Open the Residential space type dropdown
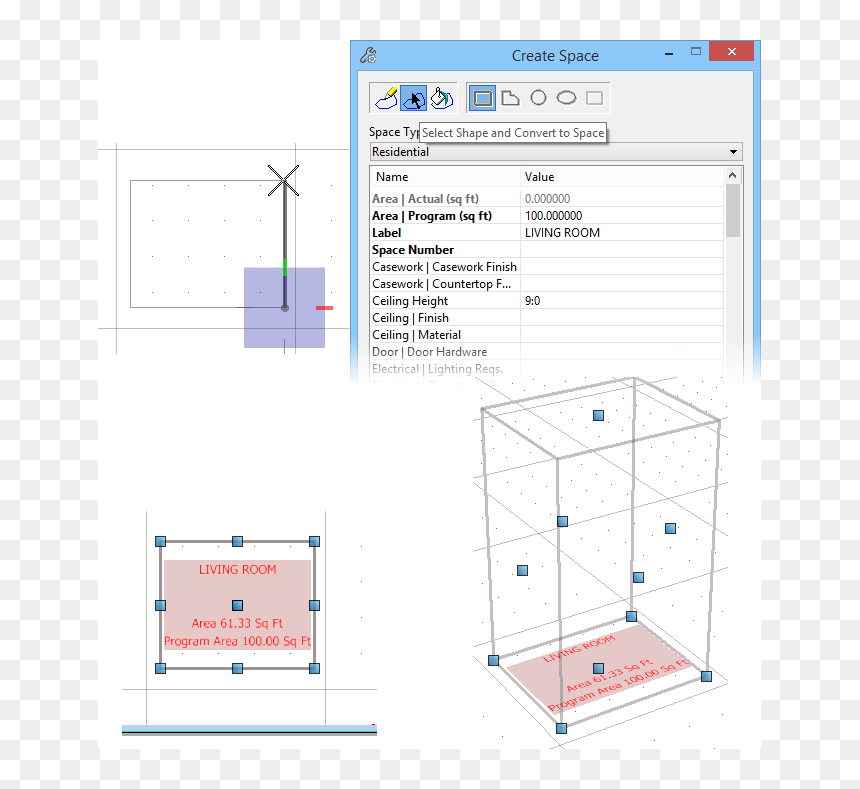 tap(556, 152)
